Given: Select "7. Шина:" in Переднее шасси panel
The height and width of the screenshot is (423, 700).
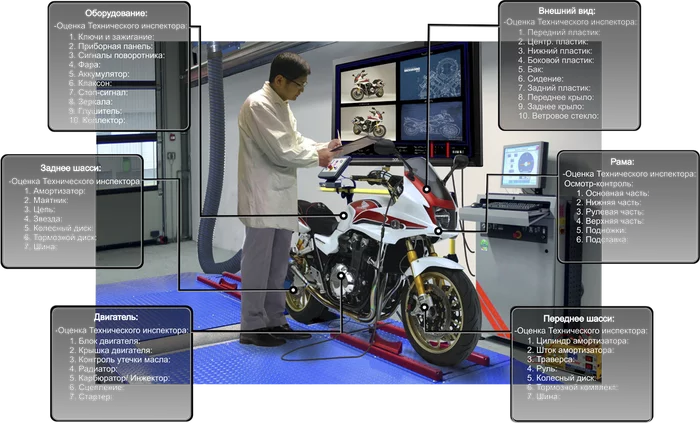Looking at the screenshot, I should 543,396.
